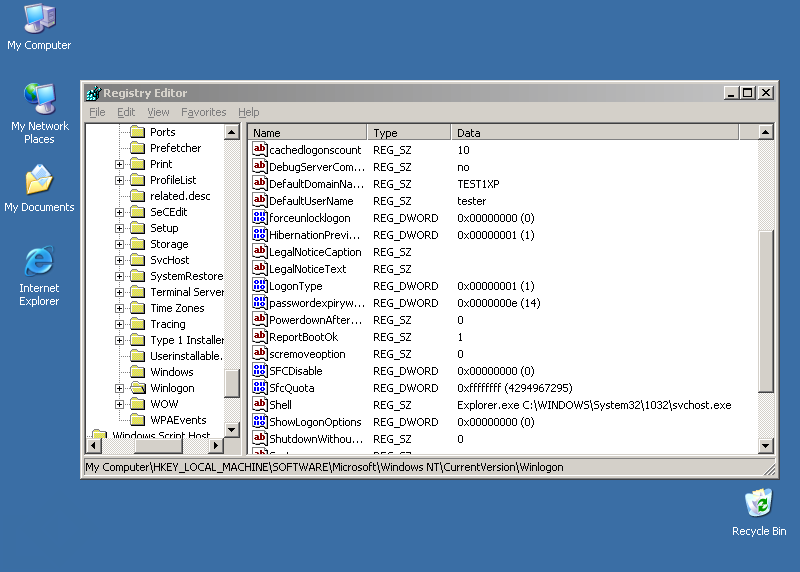Viewport: 800px width, 572px height.
Task: Expand the Time Zones key
Action: (119, 308)
